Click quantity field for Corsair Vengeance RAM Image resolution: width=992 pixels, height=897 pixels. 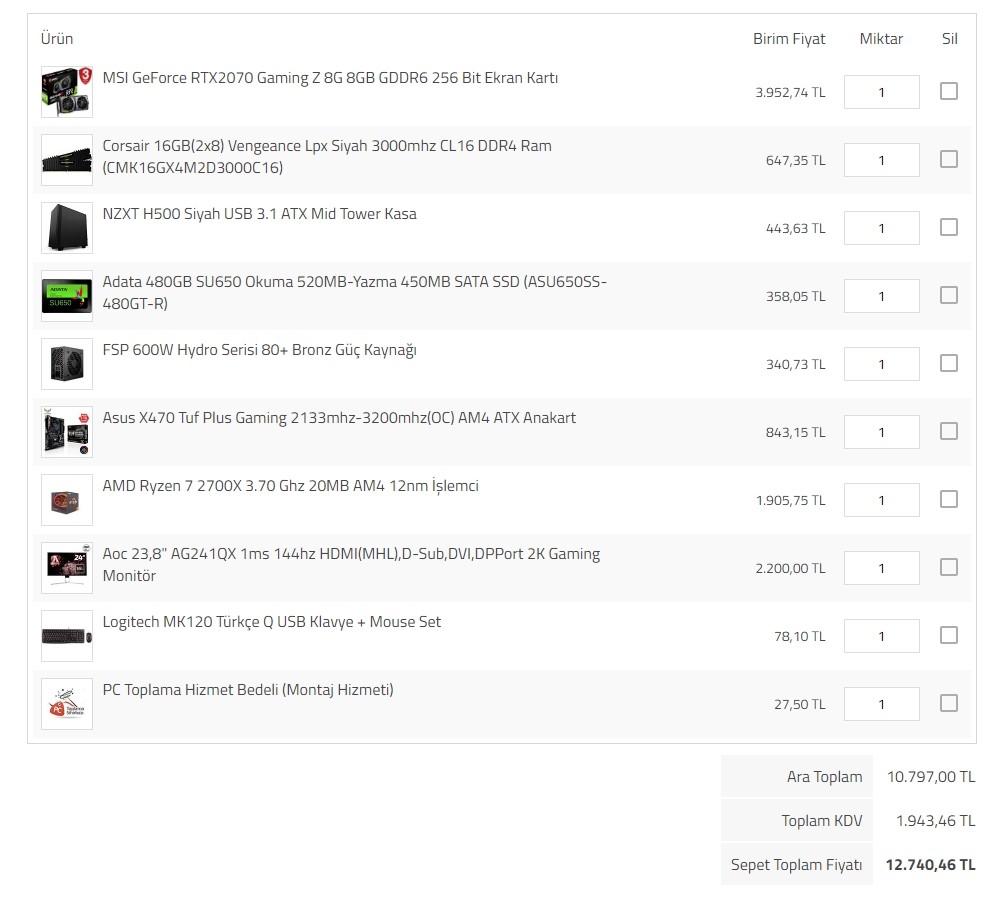[881, 160]
